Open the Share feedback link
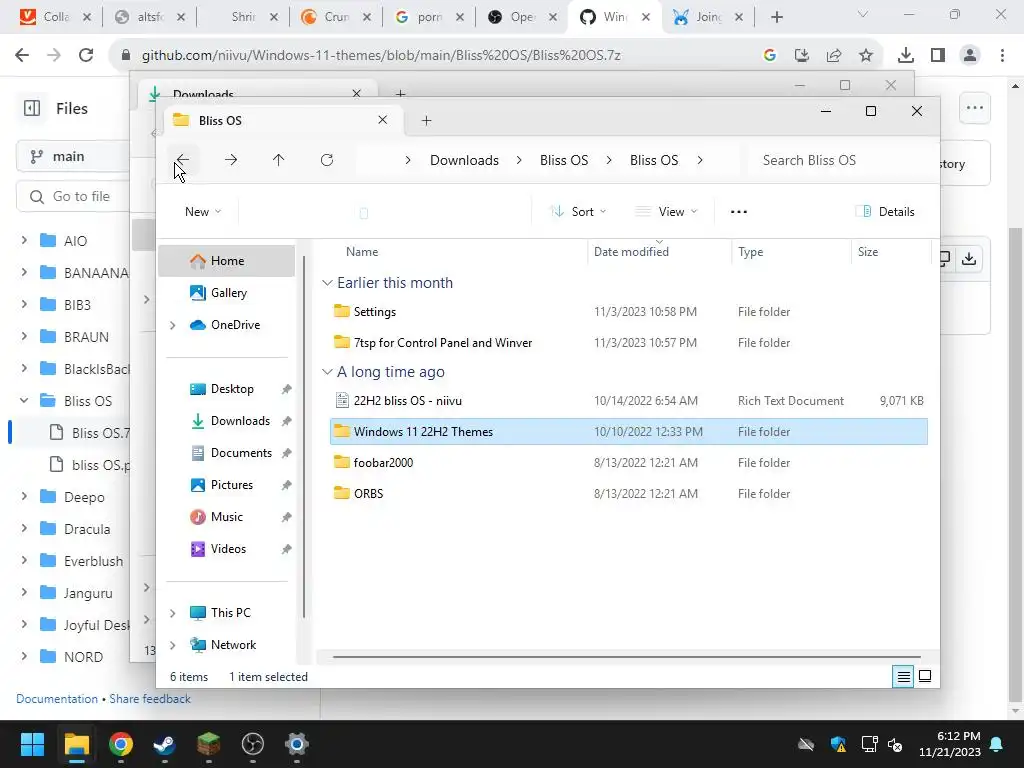The height and width of the screenshot is (768, 1024). coord(150,699)
